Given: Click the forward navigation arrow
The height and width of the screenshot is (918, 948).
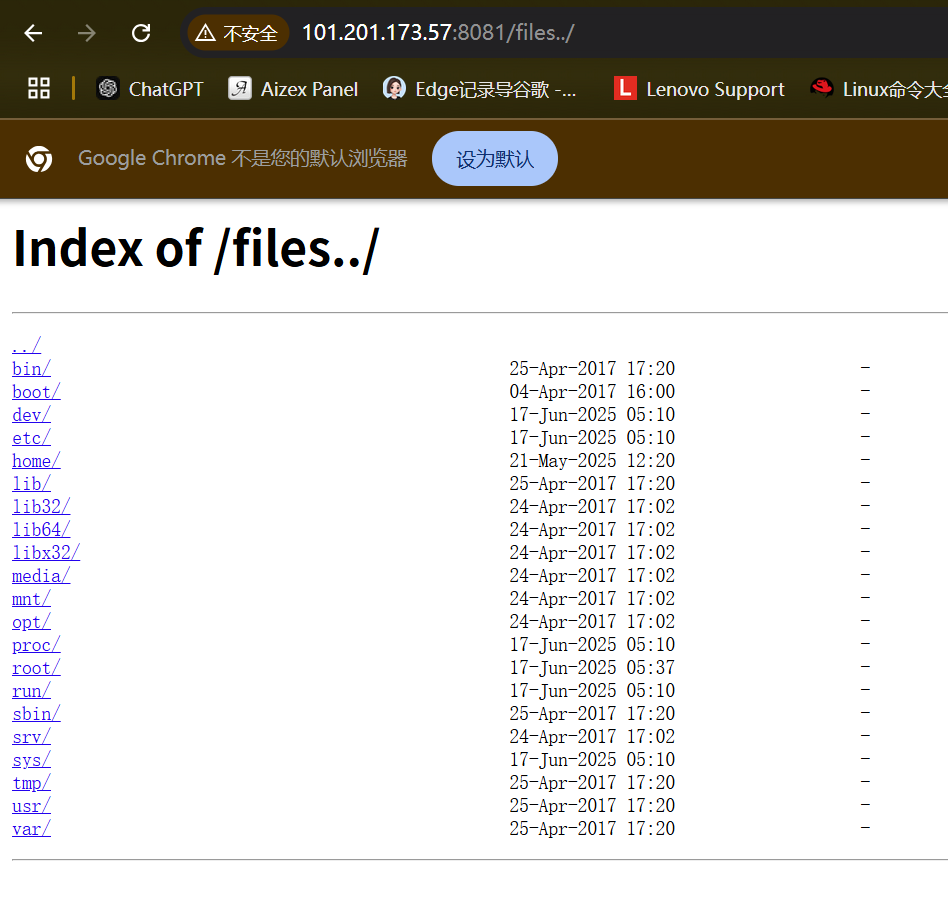Looking at the screenshot, I should pyautogui.click(x=87, y=33).
